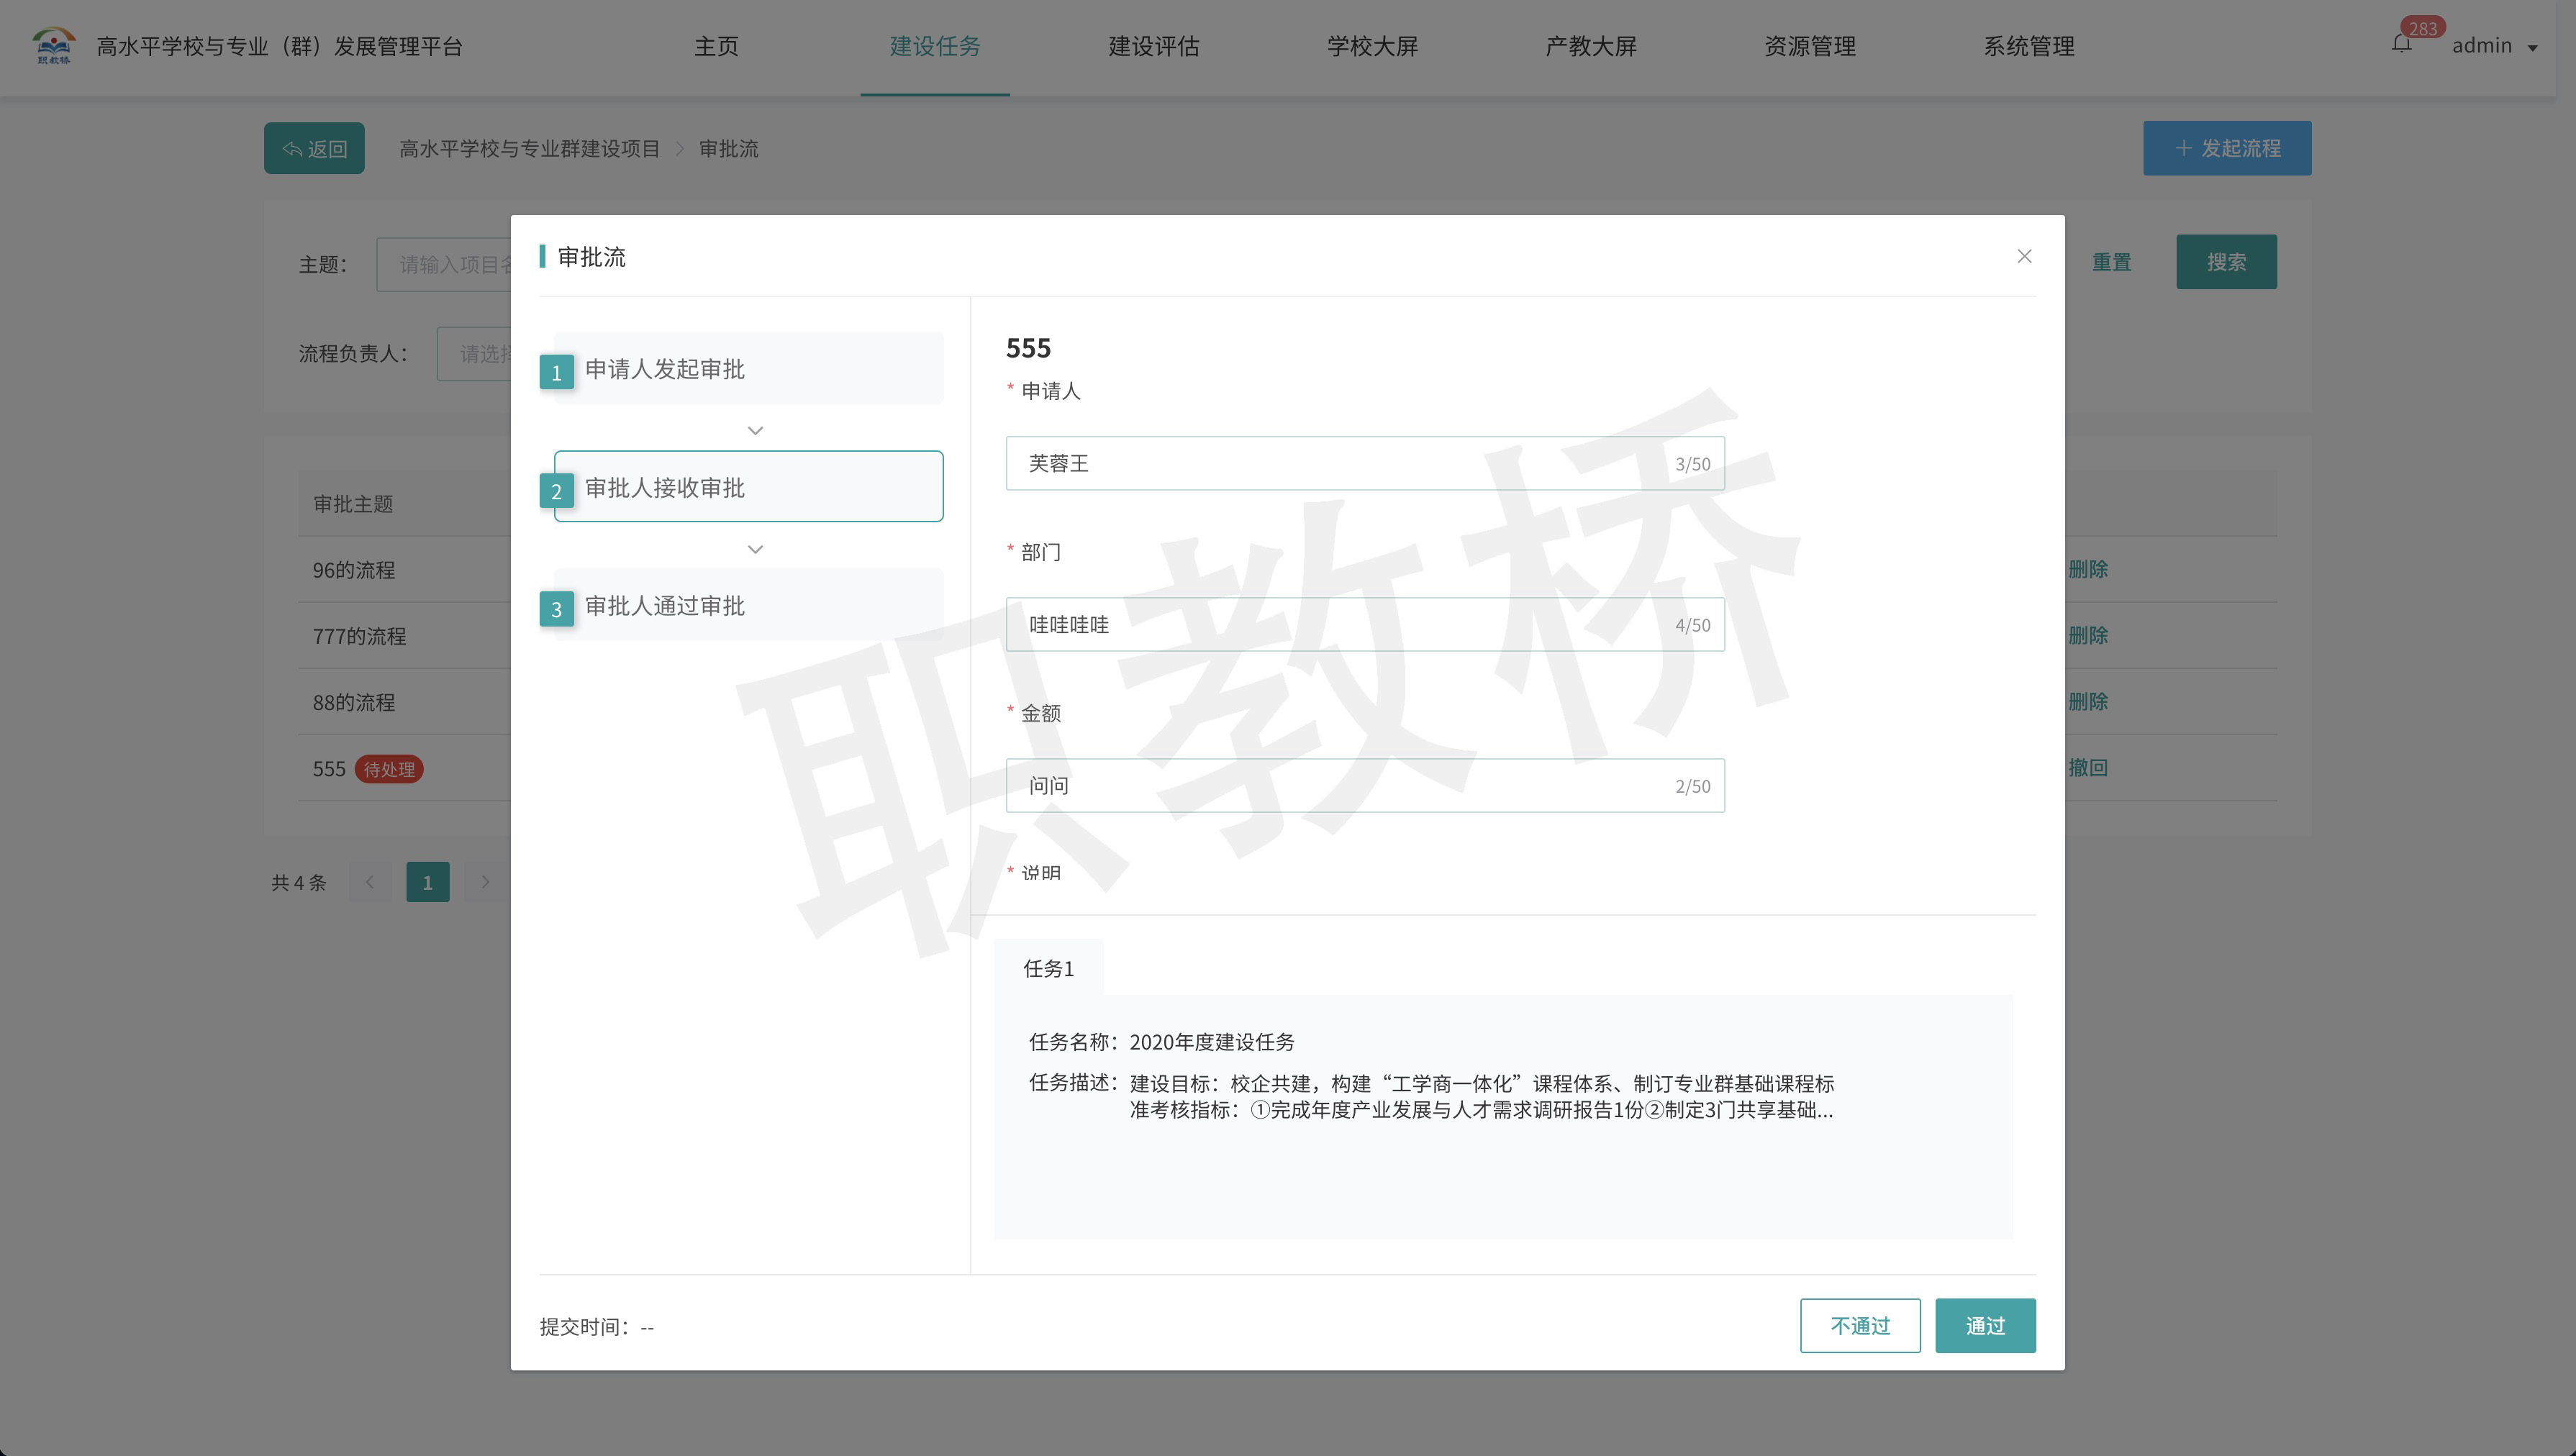
Task: Open the 建设评估 menu
Action: point(1153,46)
